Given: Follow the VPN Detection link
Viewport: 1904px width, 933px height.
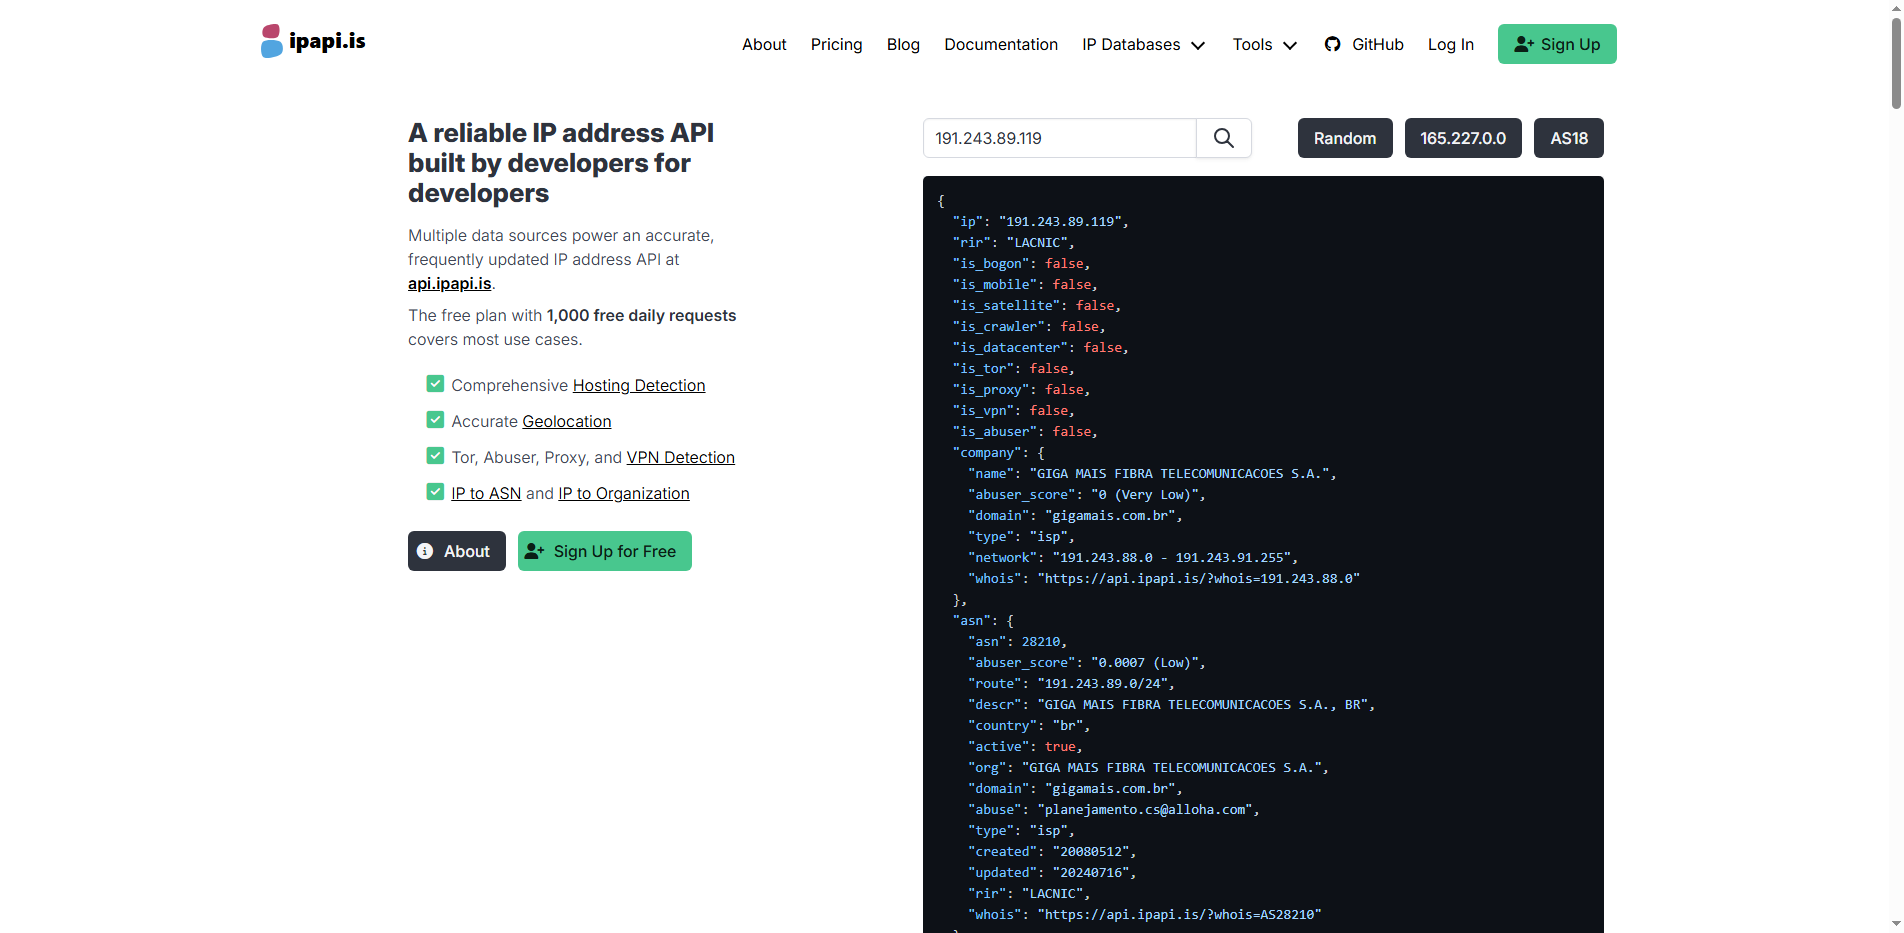Looking at the screenshot, I should [x=680, y=457].
